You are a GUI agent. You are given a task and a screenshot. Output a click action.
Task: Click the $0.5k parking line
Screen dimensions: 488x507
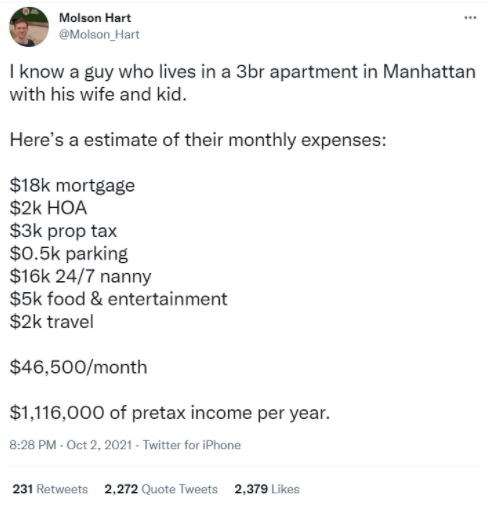69,254
